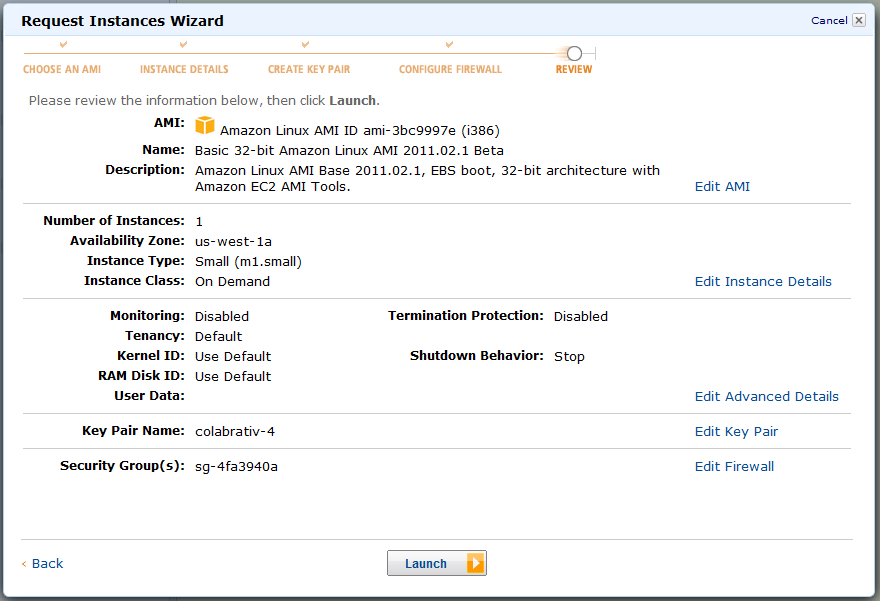Click the instance type Small (m1.small)
880x601 pixels.
(249, 261)
